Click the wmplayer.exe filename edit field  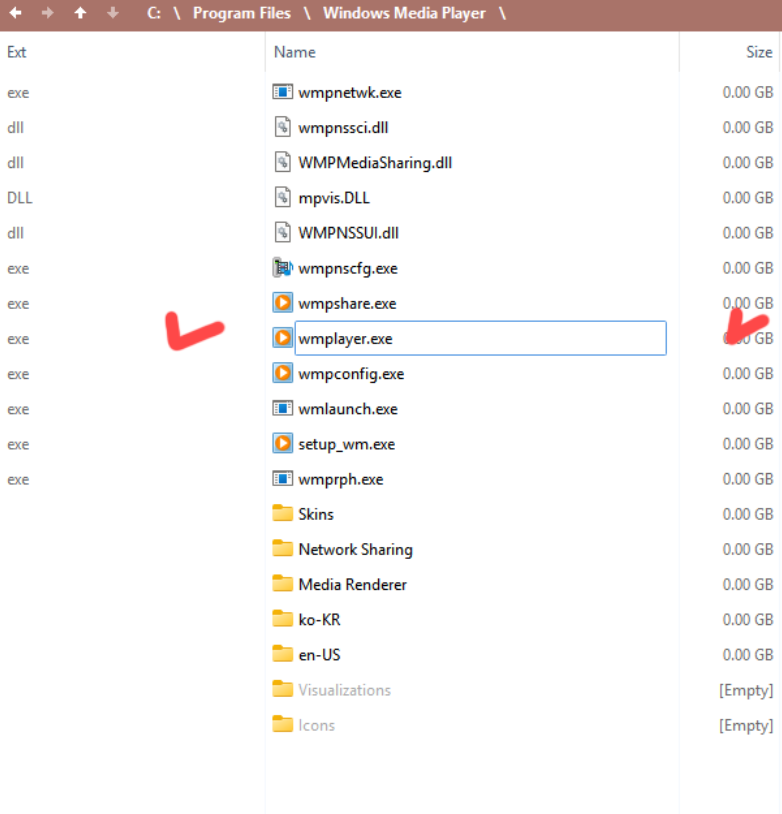(480, 339)
